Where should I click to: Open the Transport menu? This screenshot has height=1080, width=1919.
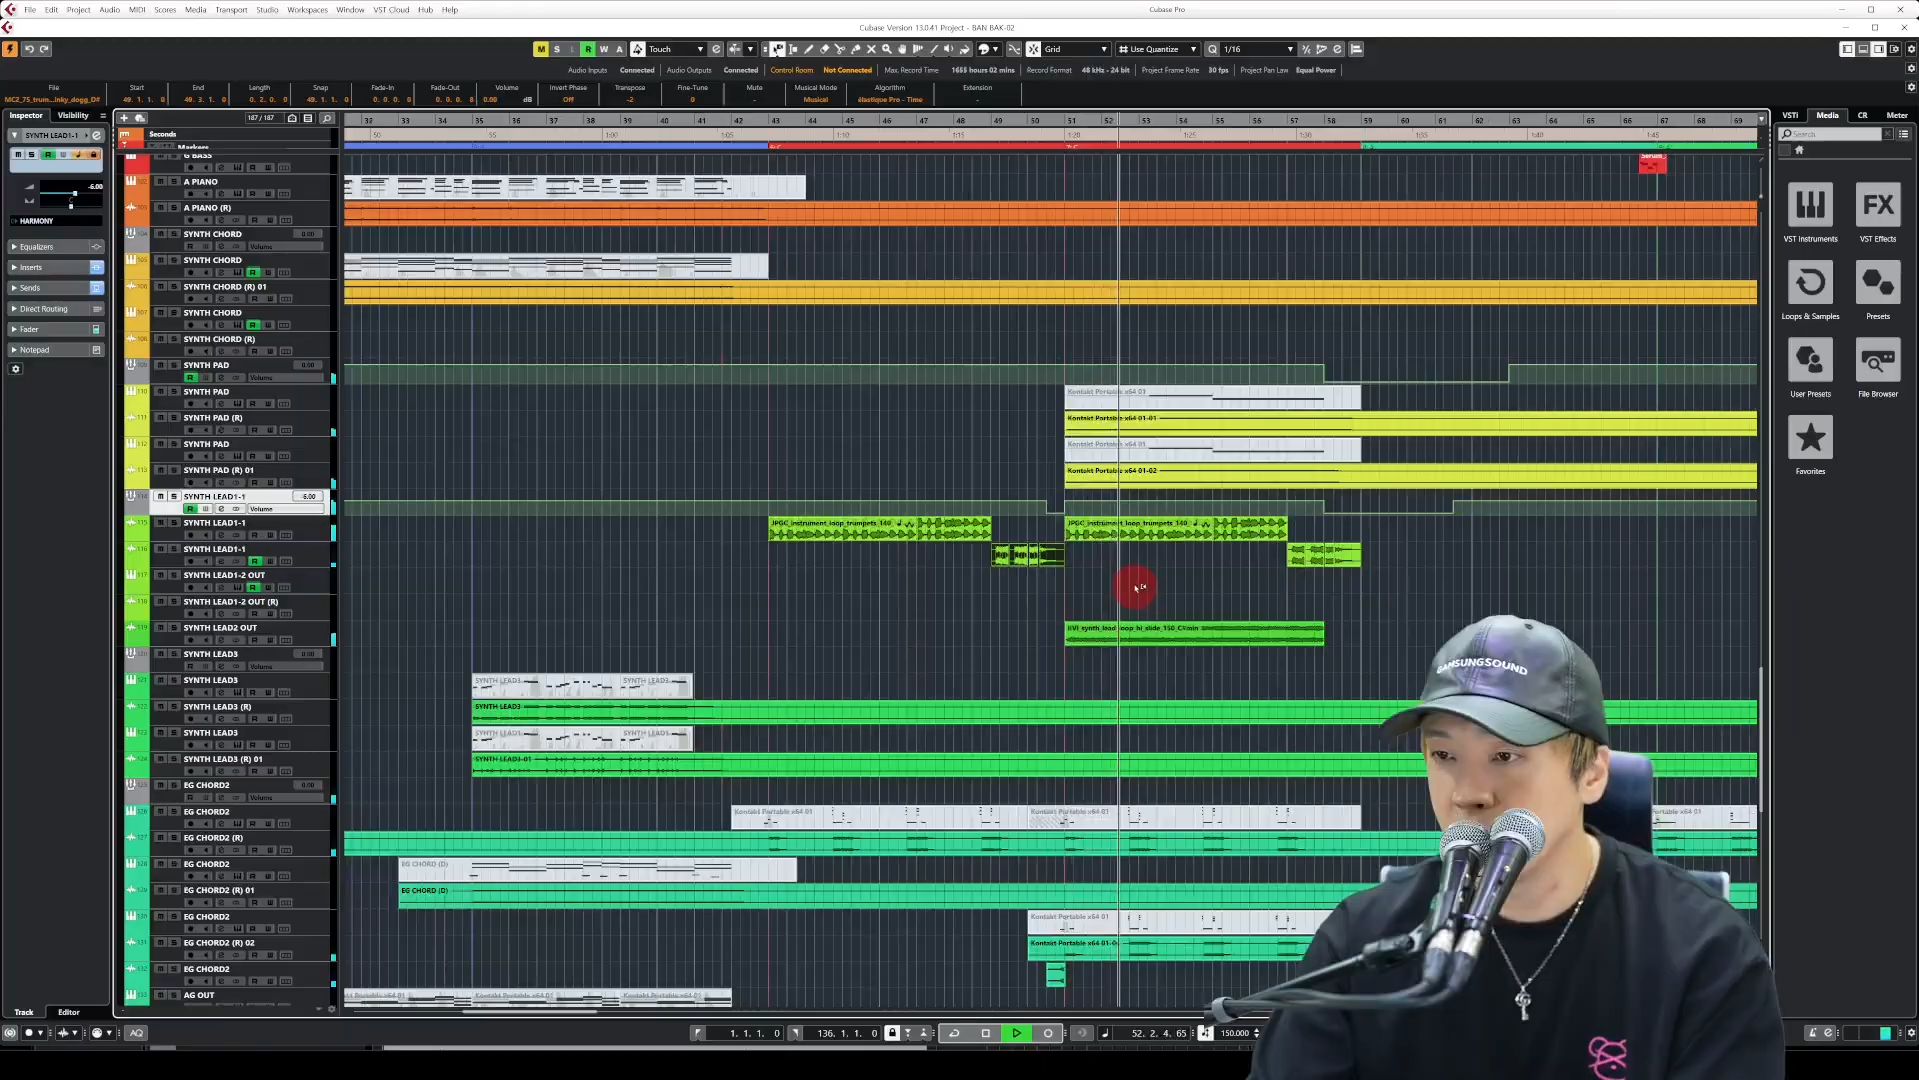point(231,10)
